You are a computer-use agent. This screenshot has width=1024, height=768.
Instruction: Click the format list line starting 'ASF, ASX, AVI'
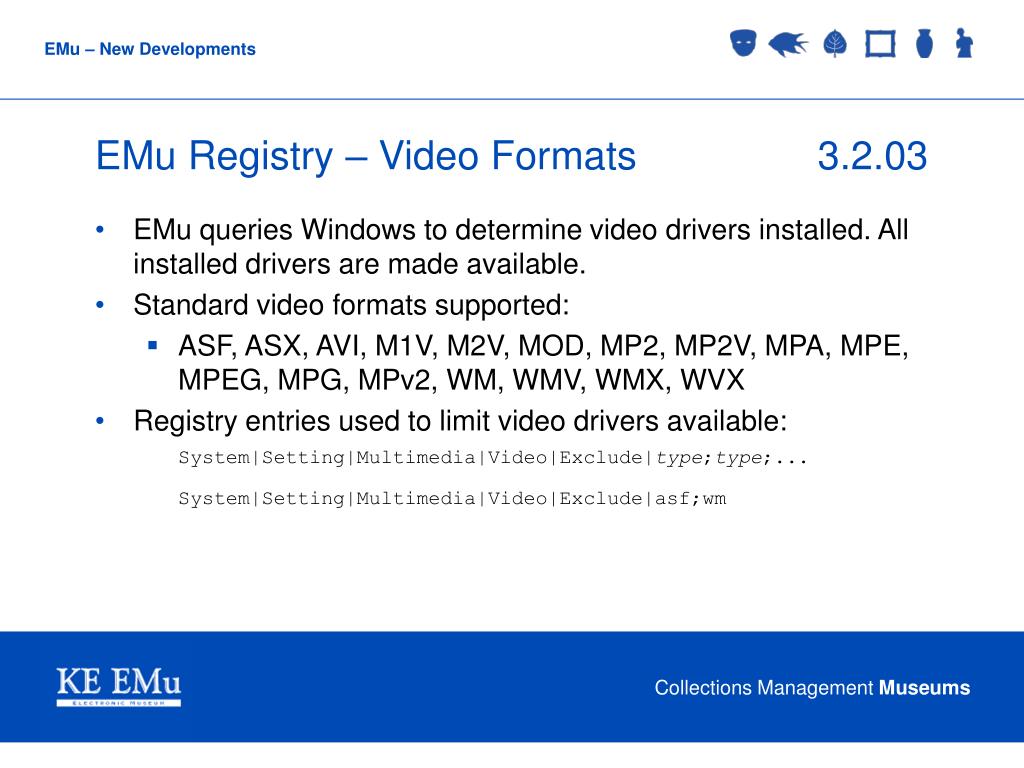pos(543,346)
